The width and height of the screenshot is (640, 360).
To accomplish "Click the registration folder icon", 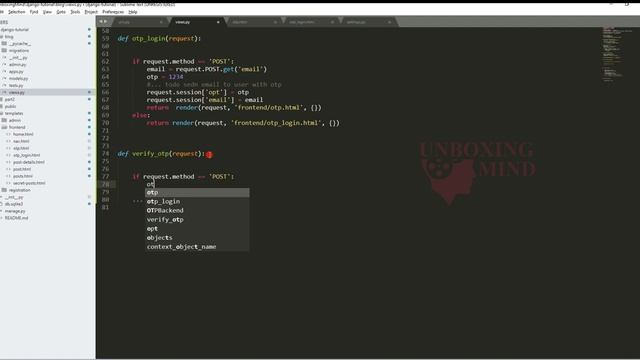I will coord(4,190).
